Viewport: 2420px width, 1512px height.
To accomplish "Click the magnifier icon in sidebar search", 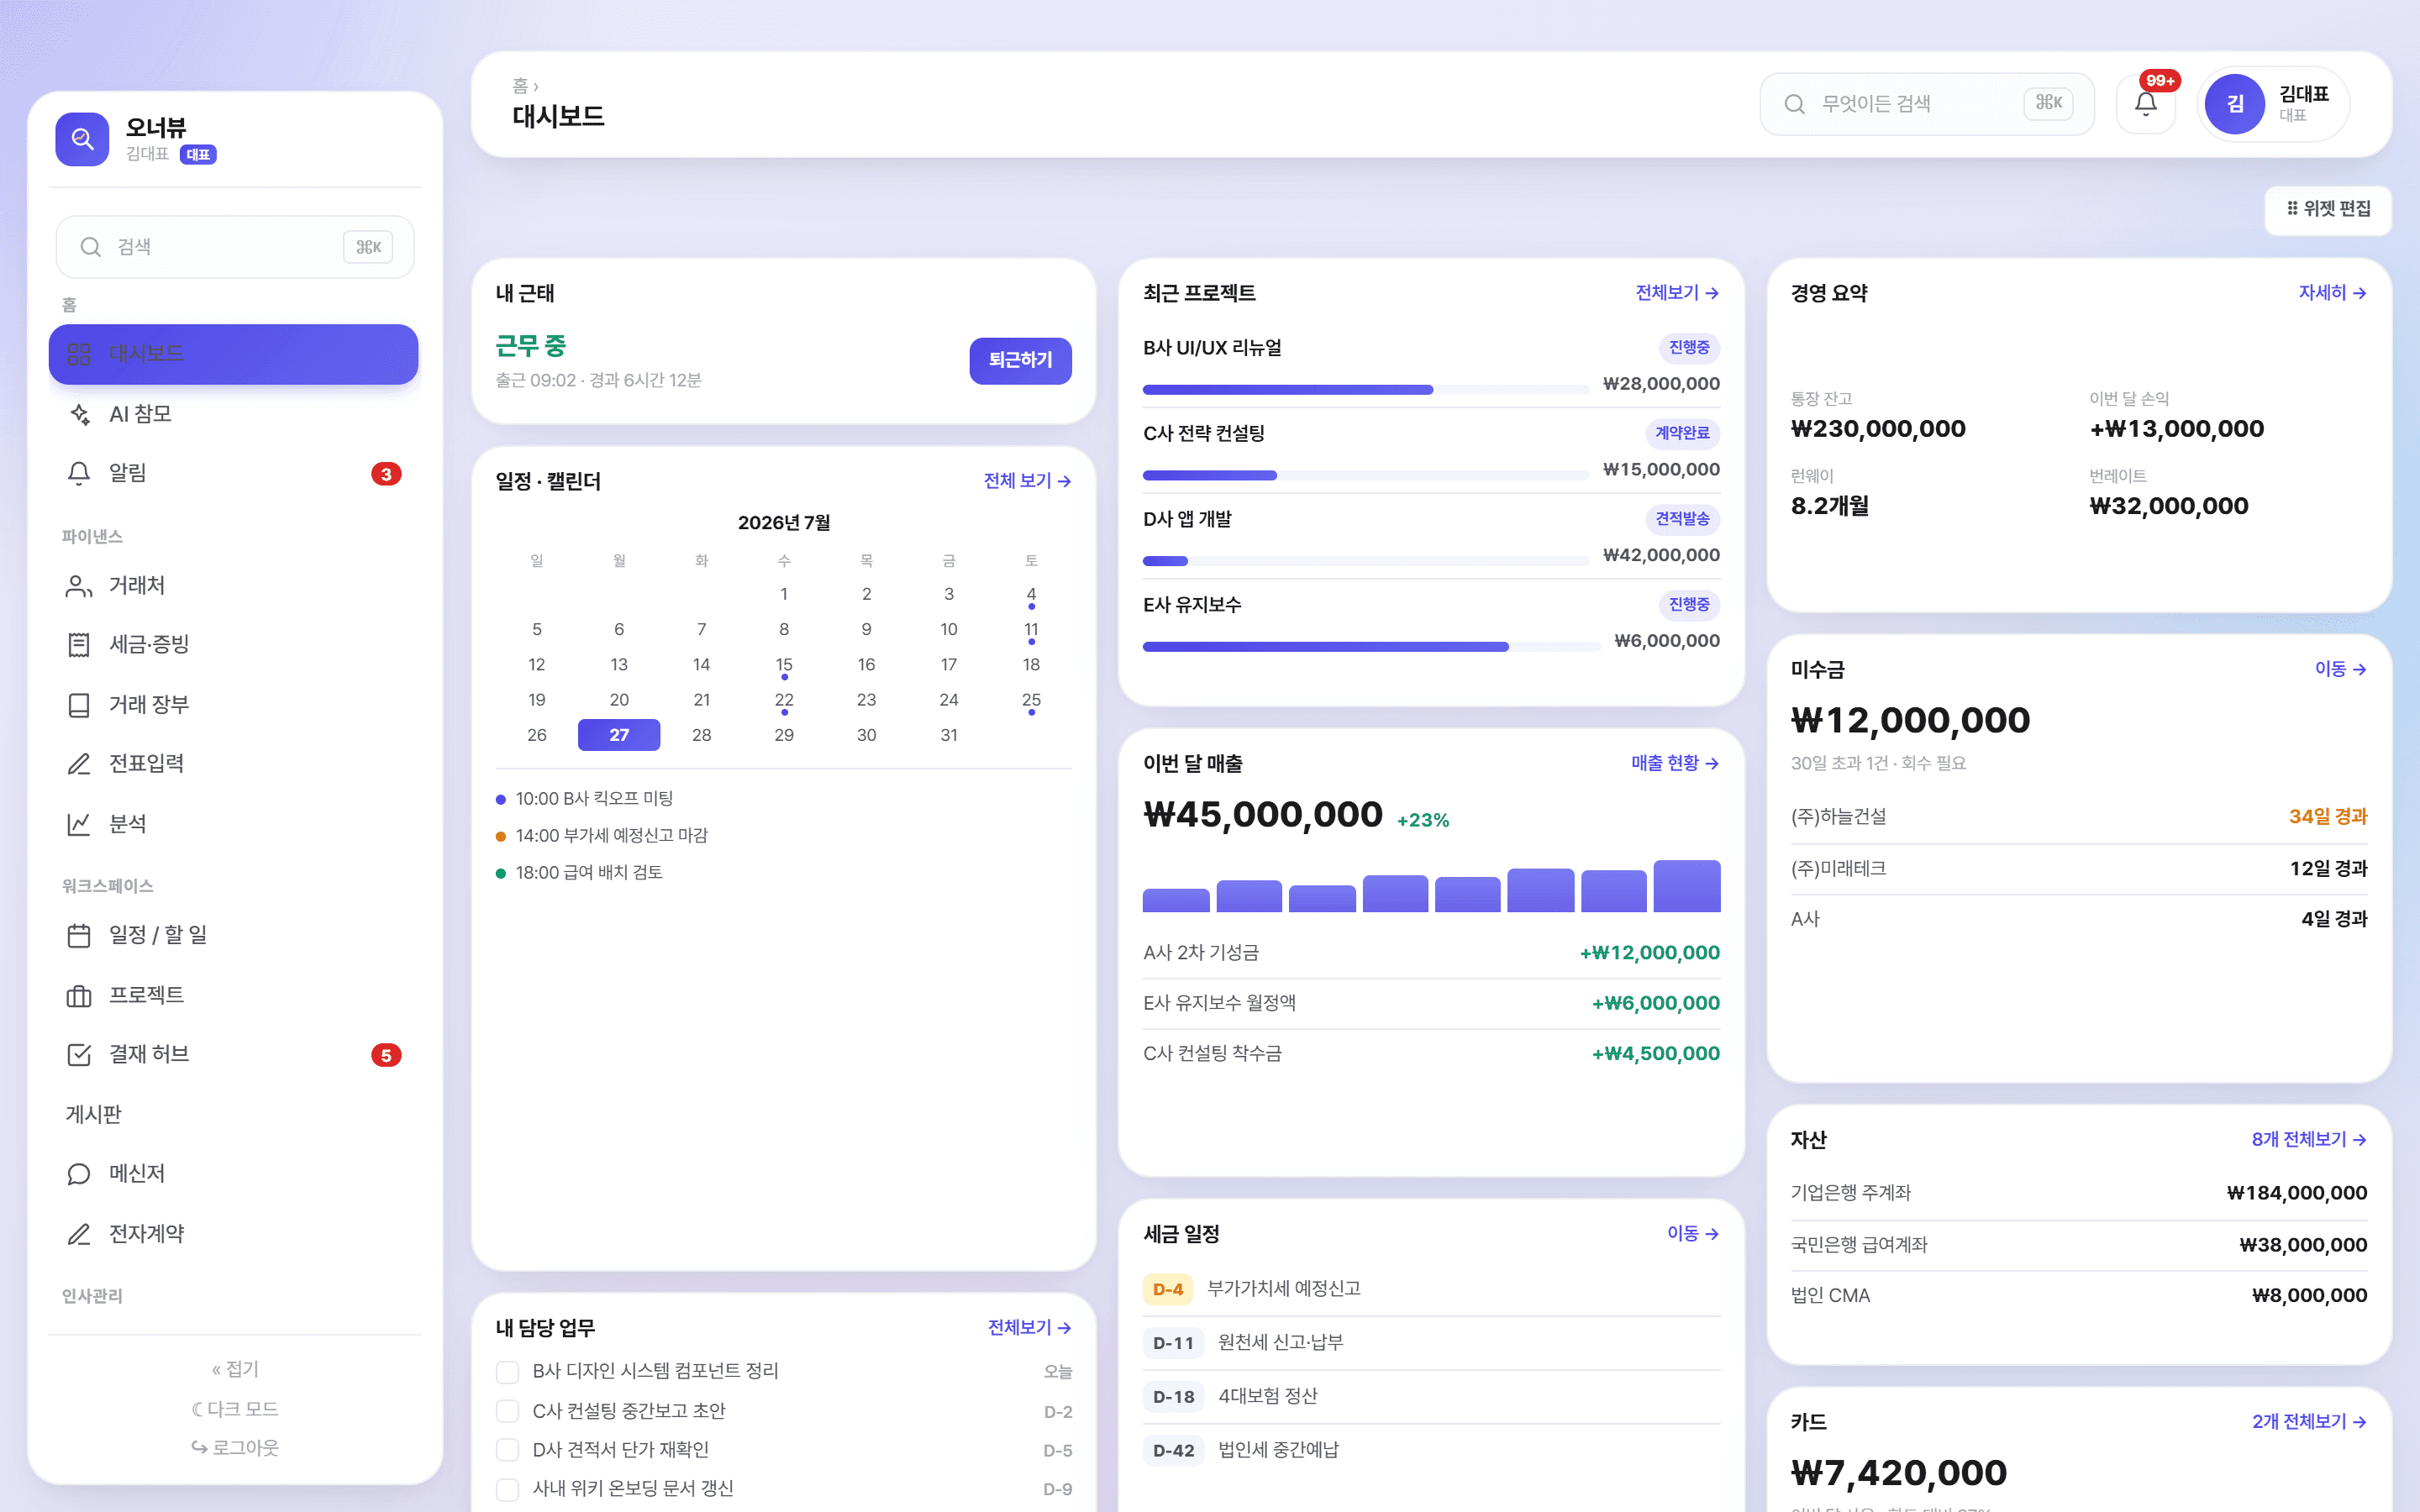I will pos(90,247).
